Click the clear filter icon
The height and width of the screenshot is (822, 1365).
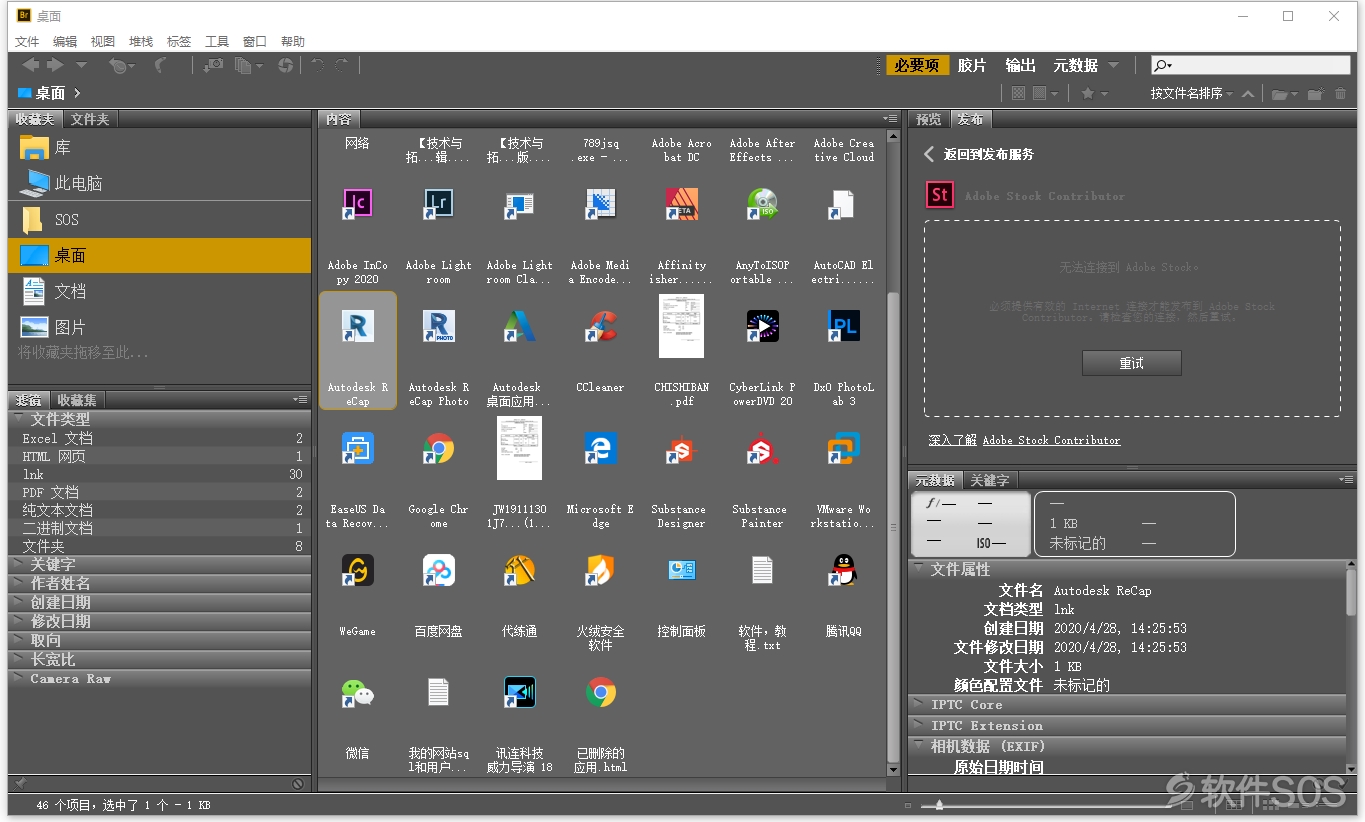[x=298, y=783]
